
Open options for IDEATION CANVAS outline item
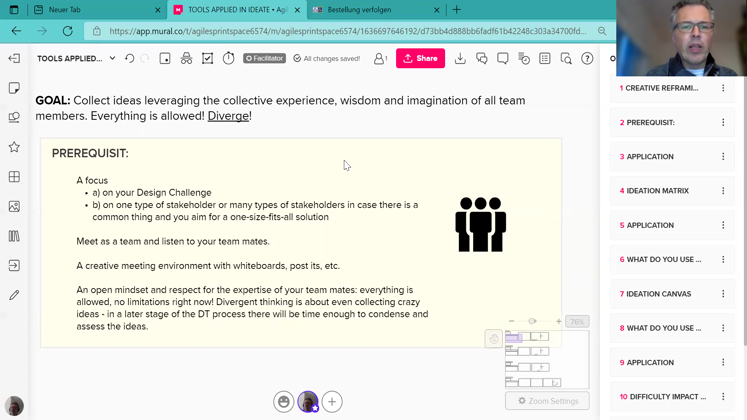point(723,294)
